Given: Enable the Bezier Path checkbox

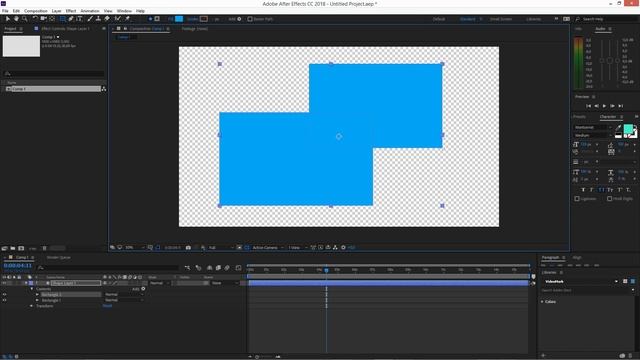Looking at the screenshot, I should click(x=250, y=19).
